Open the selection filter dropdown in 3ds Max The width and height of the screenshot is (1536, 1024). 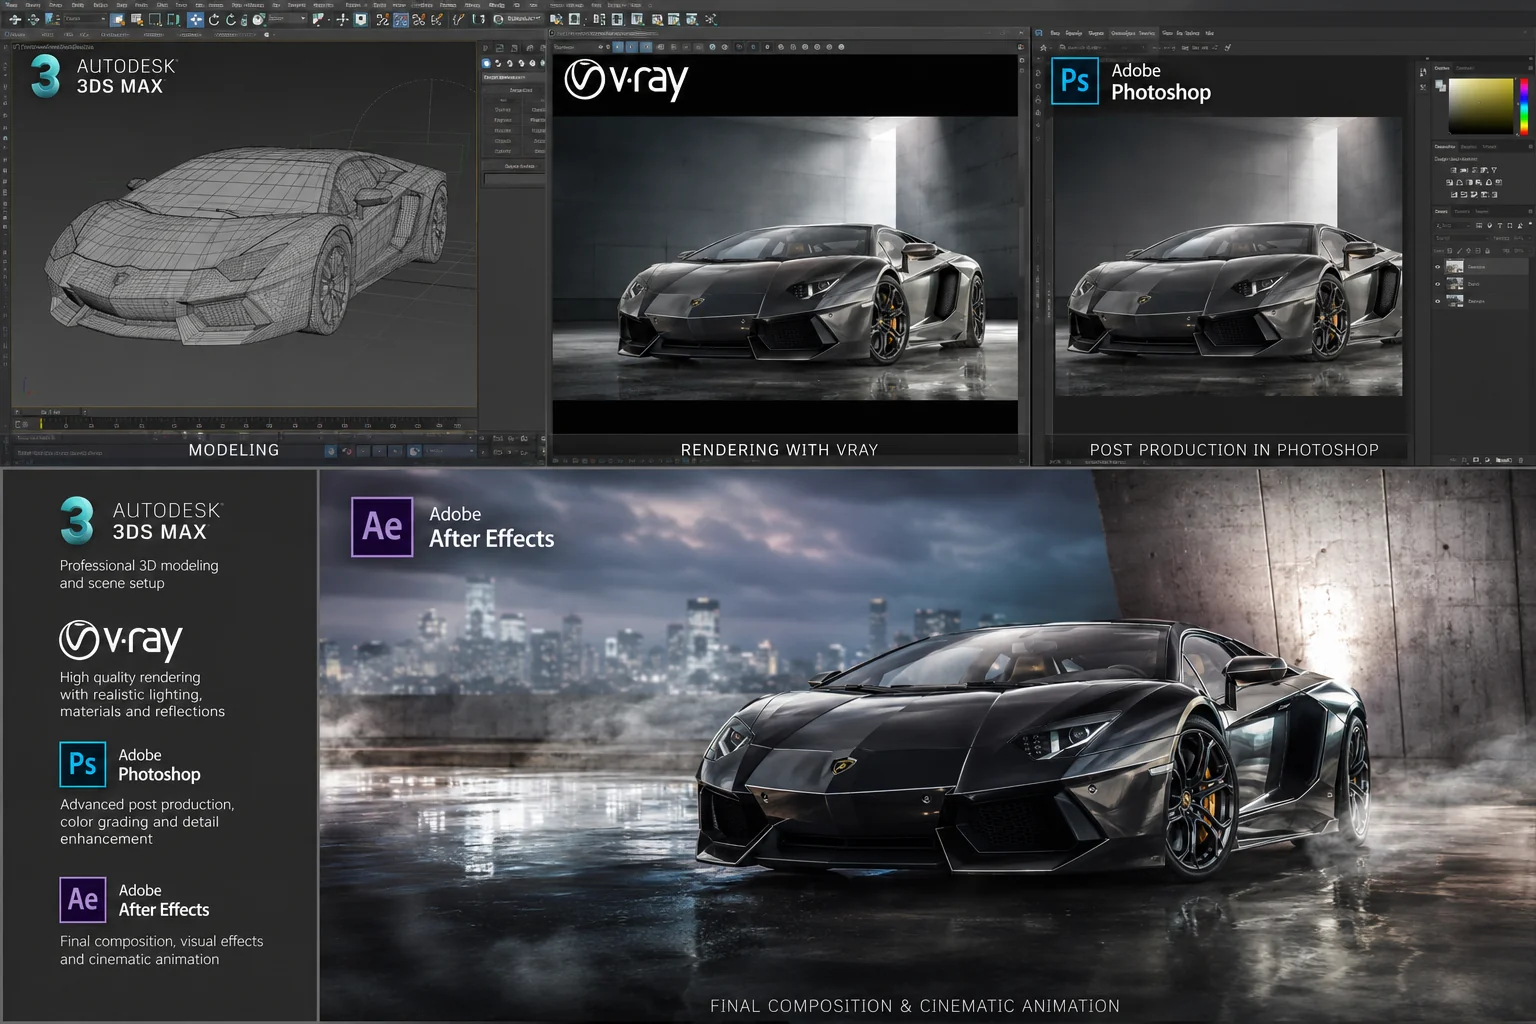[85, 19]
